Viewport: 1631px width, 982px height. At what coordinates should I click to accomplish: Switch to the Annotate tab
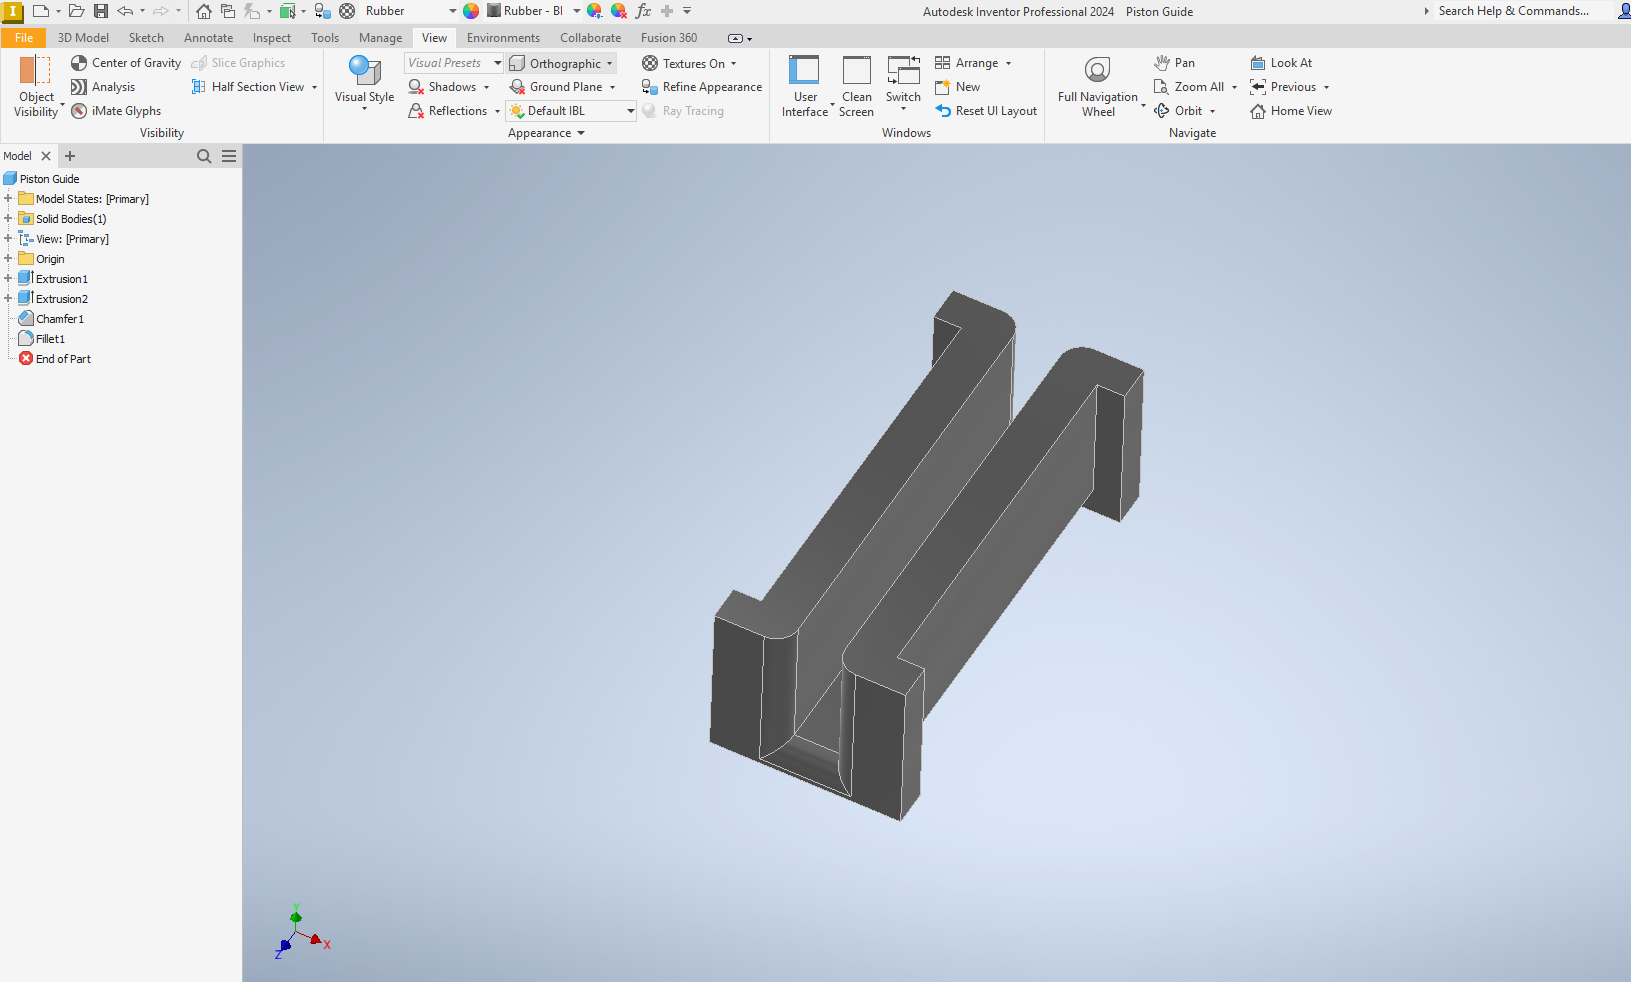coord(208,38)
